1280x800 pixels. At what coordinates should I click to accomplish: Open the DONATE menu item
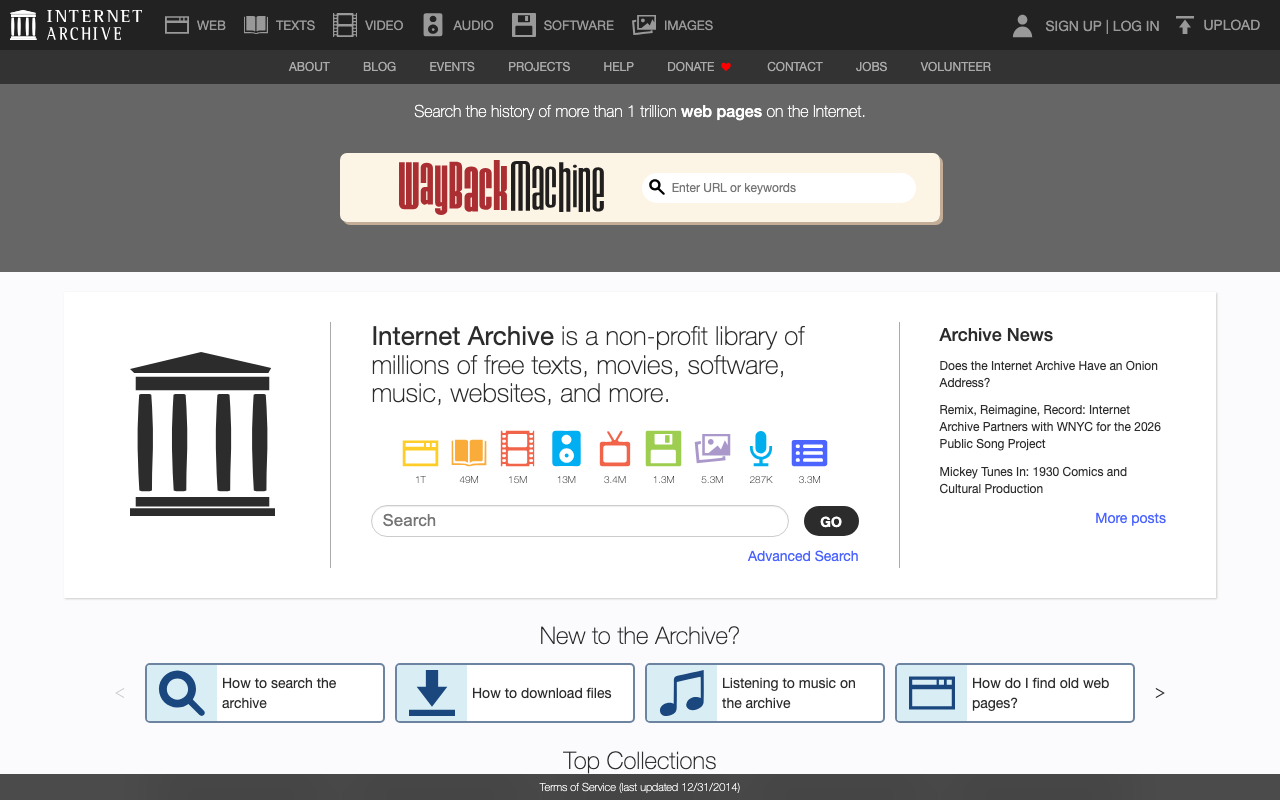coord(699,66)
